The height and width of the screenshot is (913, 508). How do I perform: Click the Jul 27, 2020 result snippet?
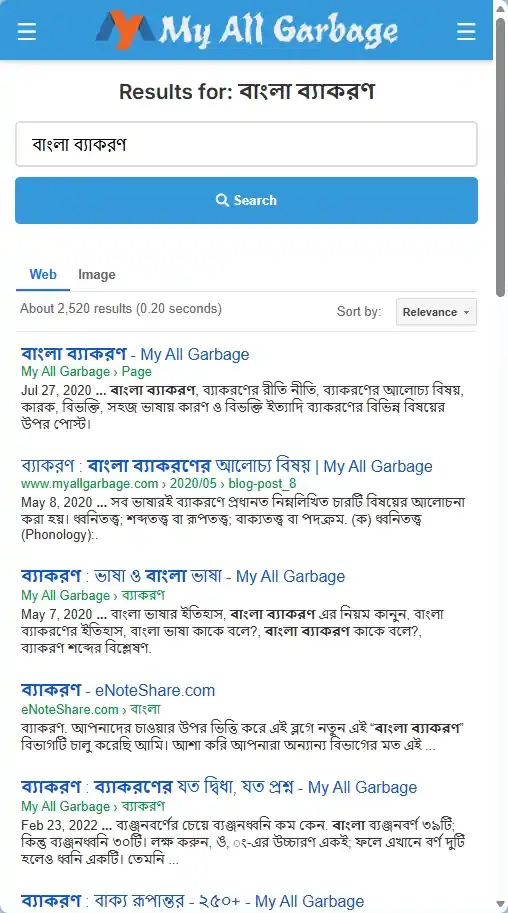click(242, 406)
